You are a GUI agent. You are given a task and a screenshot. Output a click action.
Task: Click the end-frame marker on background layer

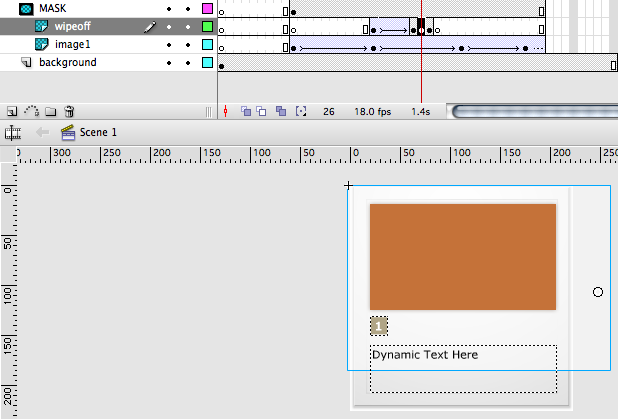[x=613, y=65]
